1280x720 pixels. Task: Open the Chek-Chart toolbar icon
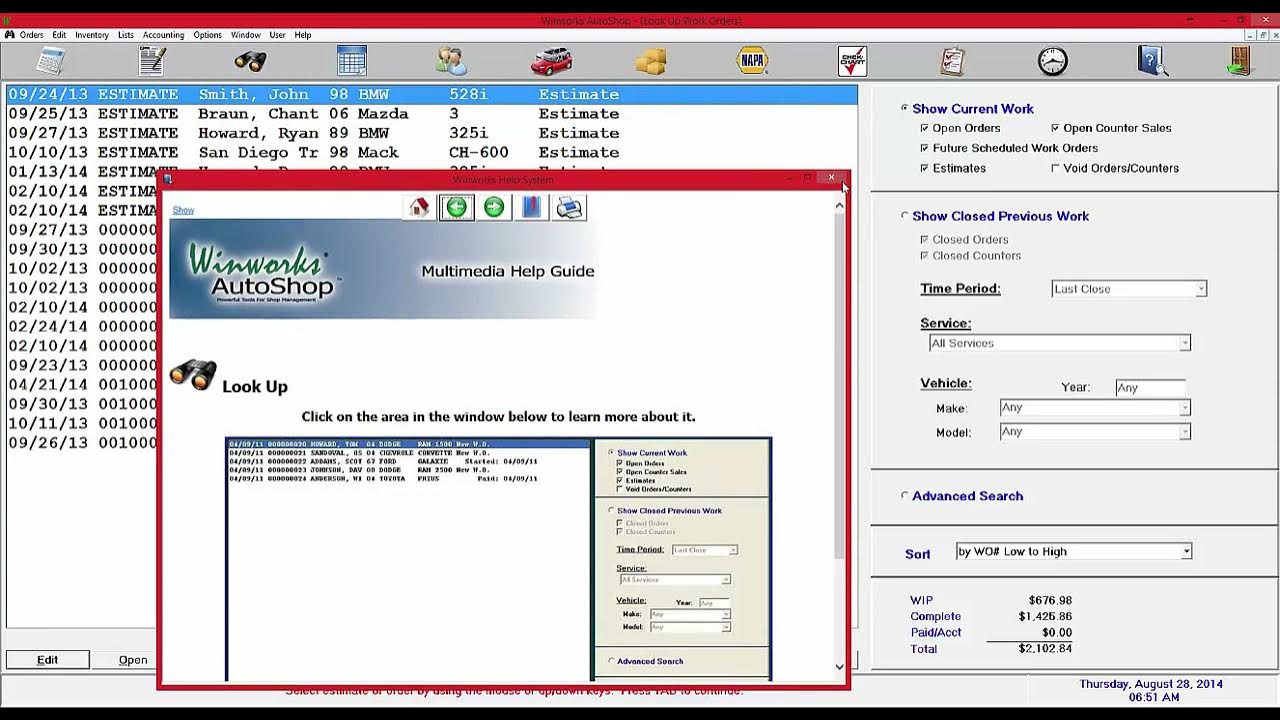coord(852,61)
